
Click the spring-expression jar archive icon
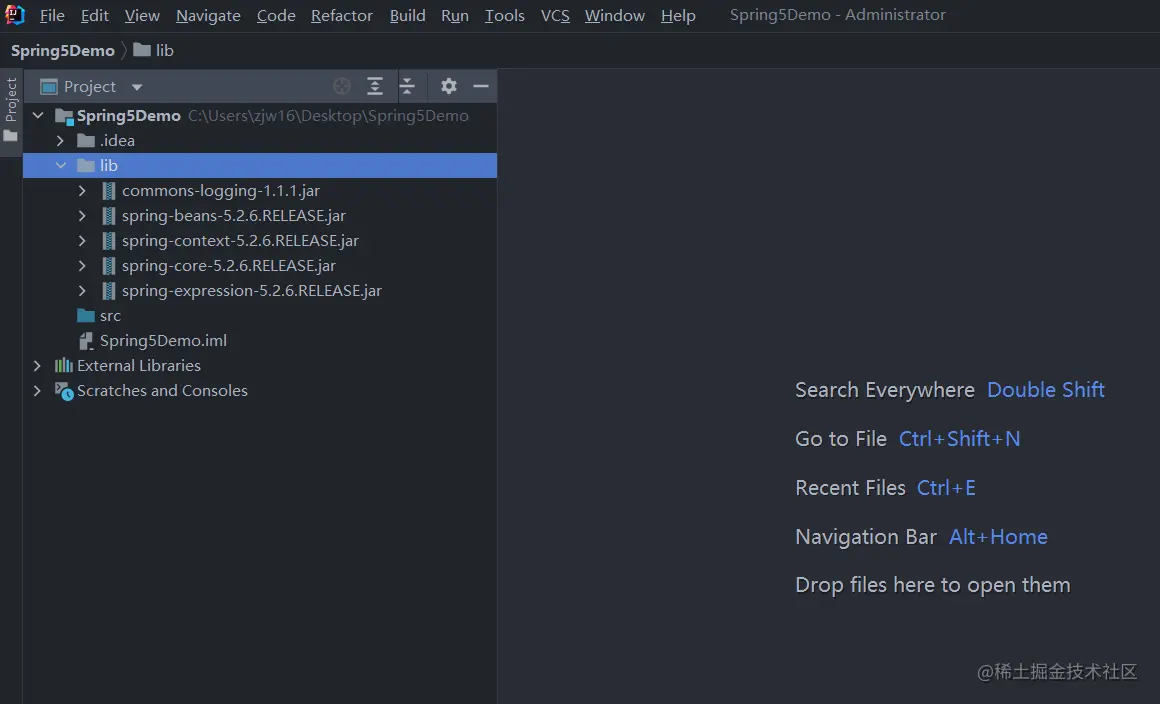click(x=109, y=291)
